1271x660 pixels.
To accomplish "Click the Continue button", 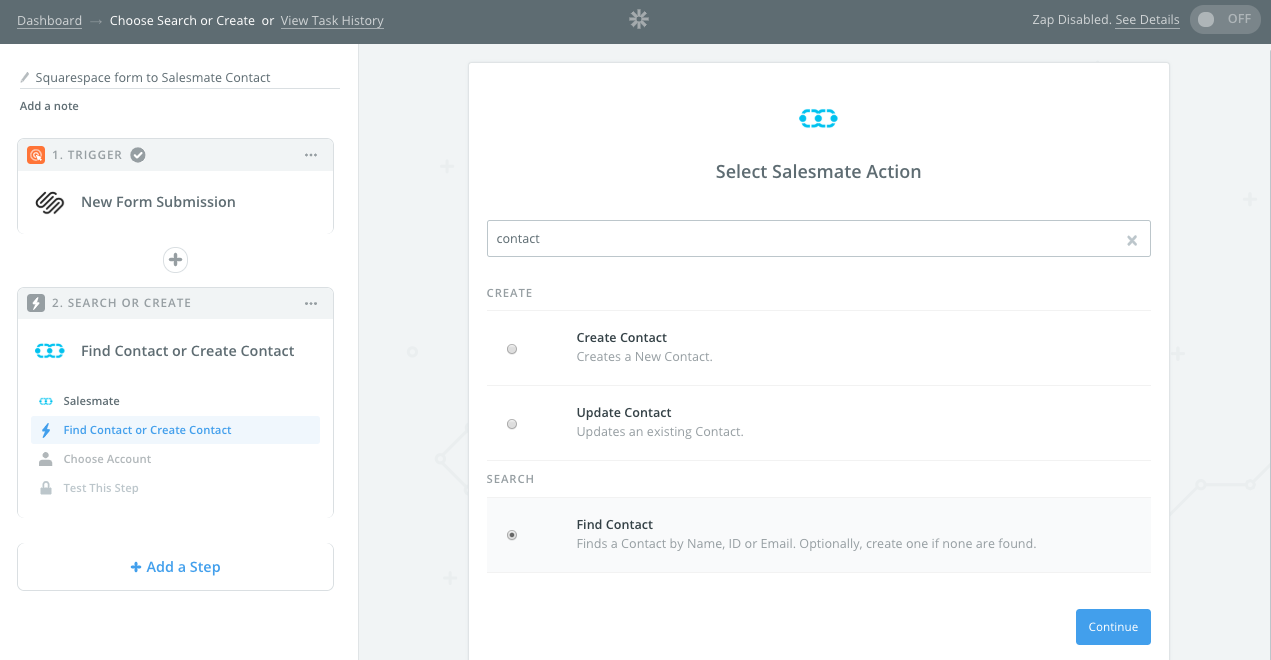I will tap(1113, 627).
